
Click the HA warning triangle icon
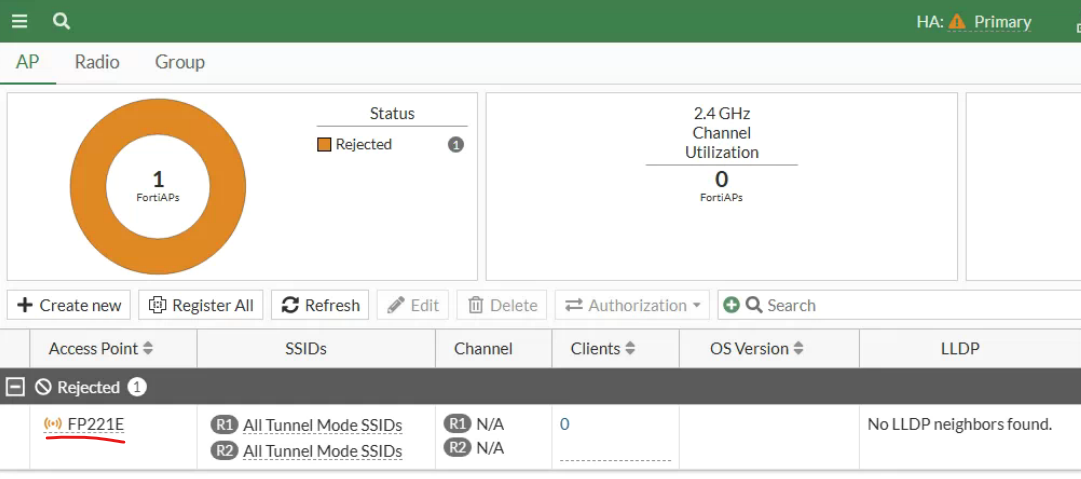[x=957, y=22]
